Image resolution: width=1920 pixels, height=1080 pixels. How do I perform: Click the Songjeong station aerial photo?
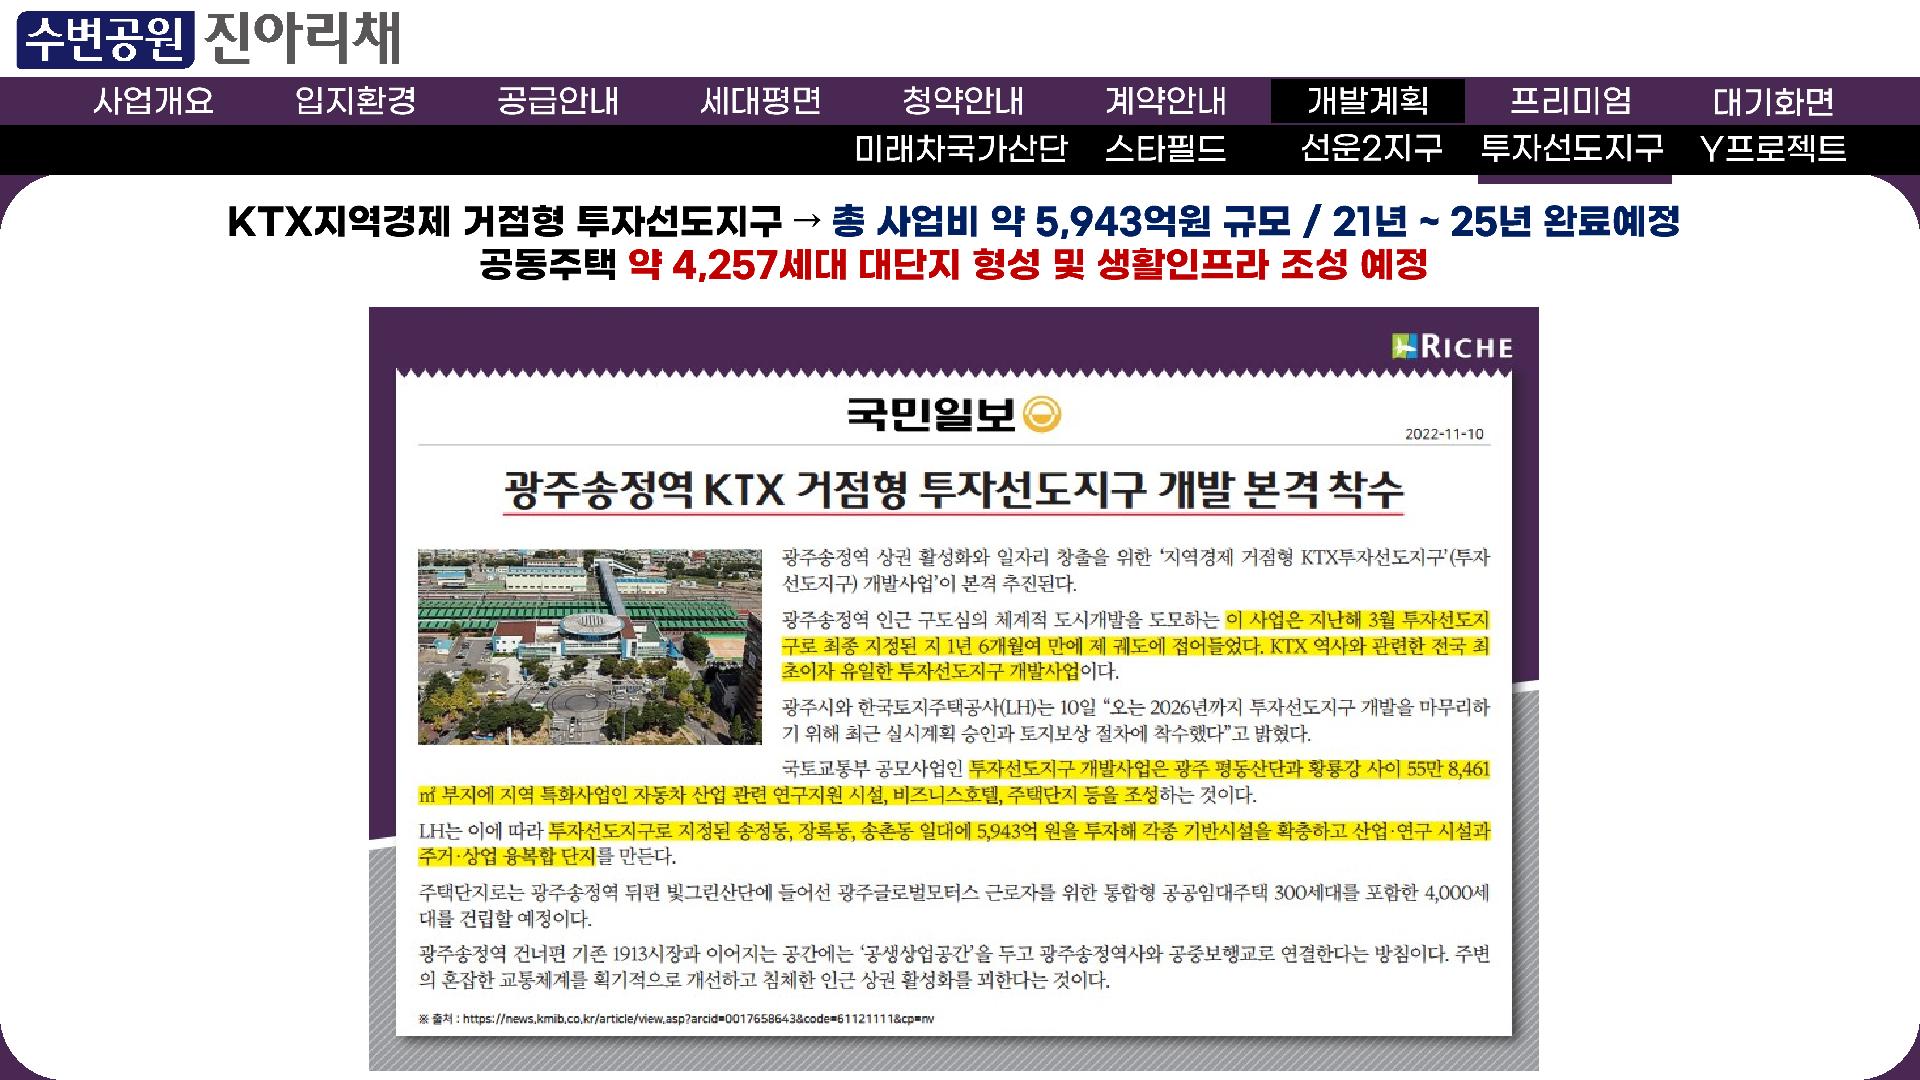(x=589, y=646)
